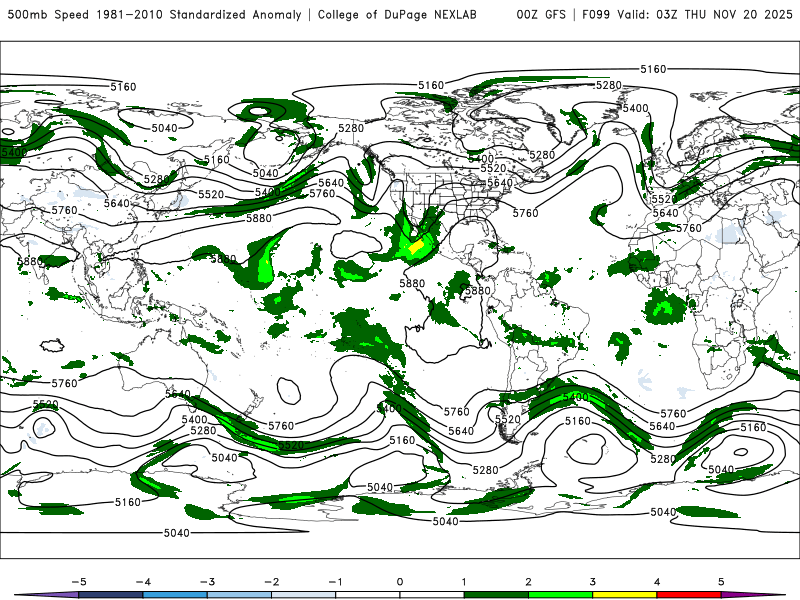The width and height of the screenshot is (800, 600).
Task: Click the "F099" forecast hour label
Action: click(596, 14)
